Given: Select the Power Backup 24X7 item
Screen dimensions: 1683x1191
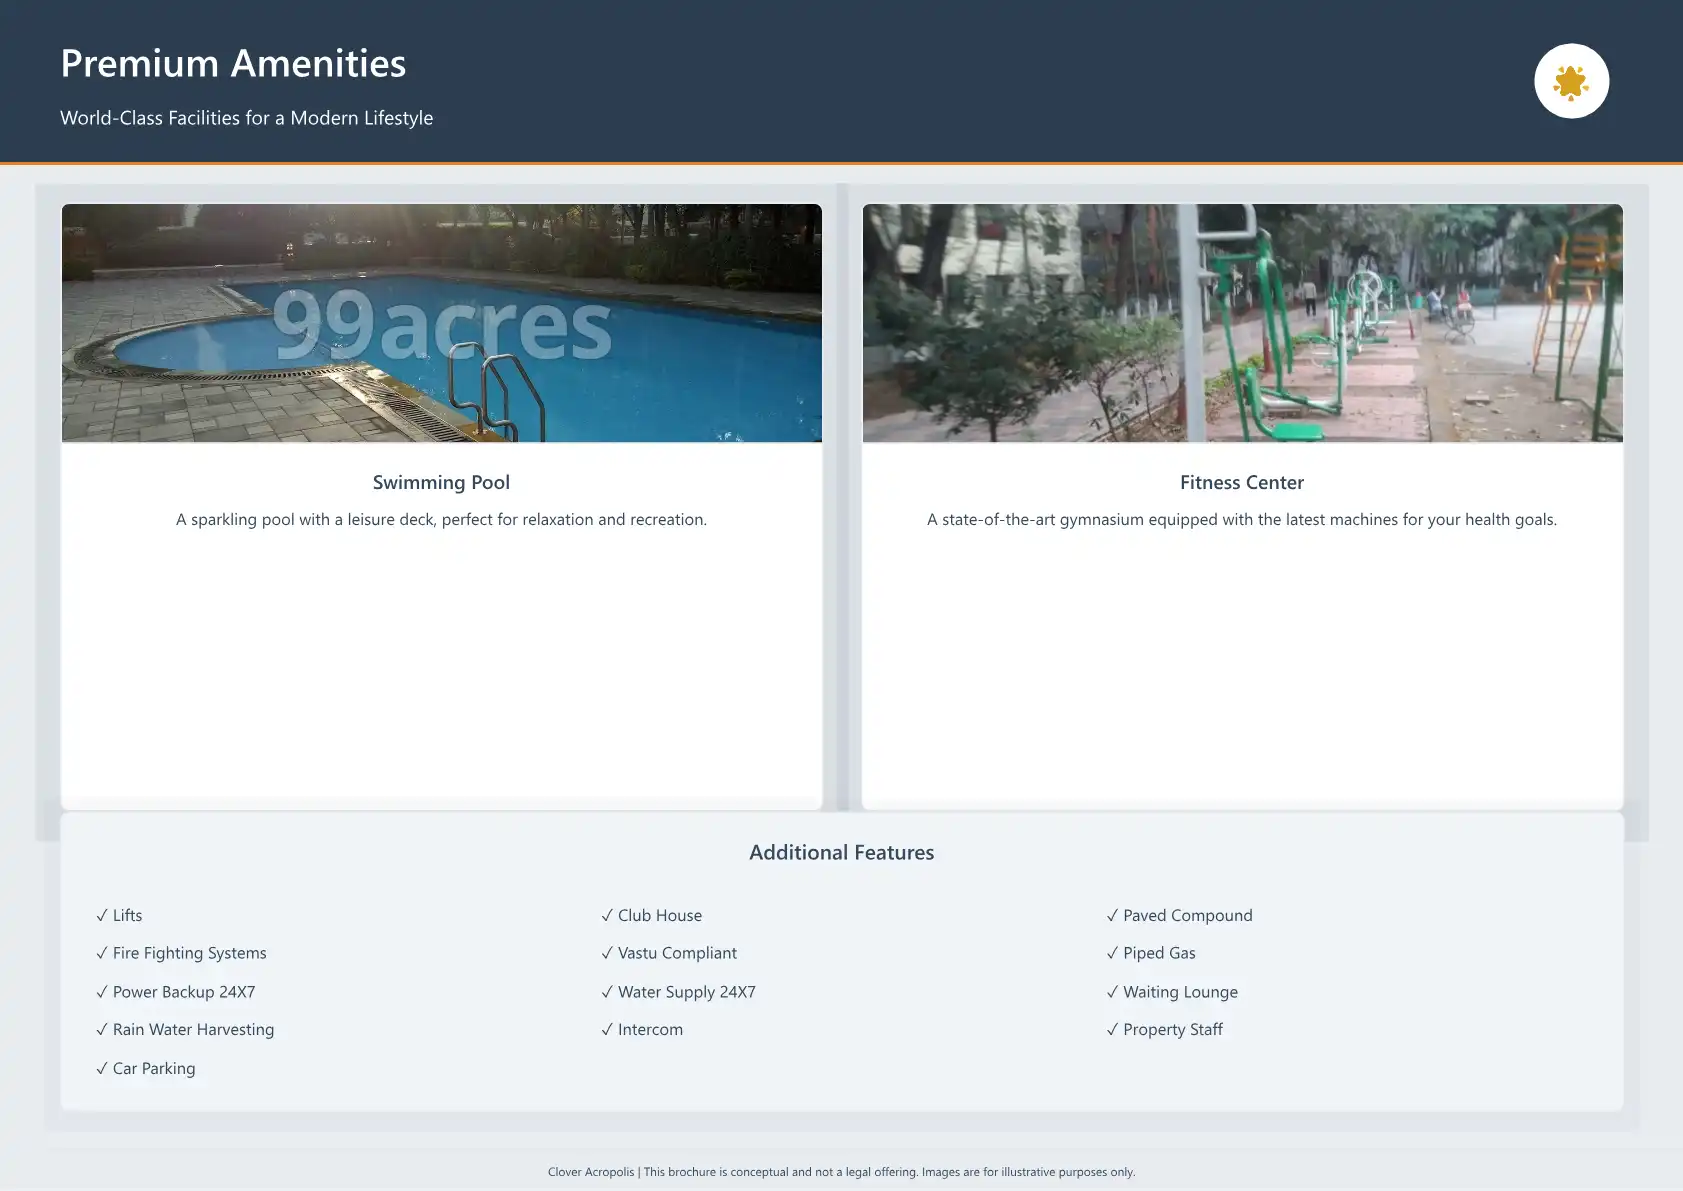Looking at the screenshot, I should (176, 992).
